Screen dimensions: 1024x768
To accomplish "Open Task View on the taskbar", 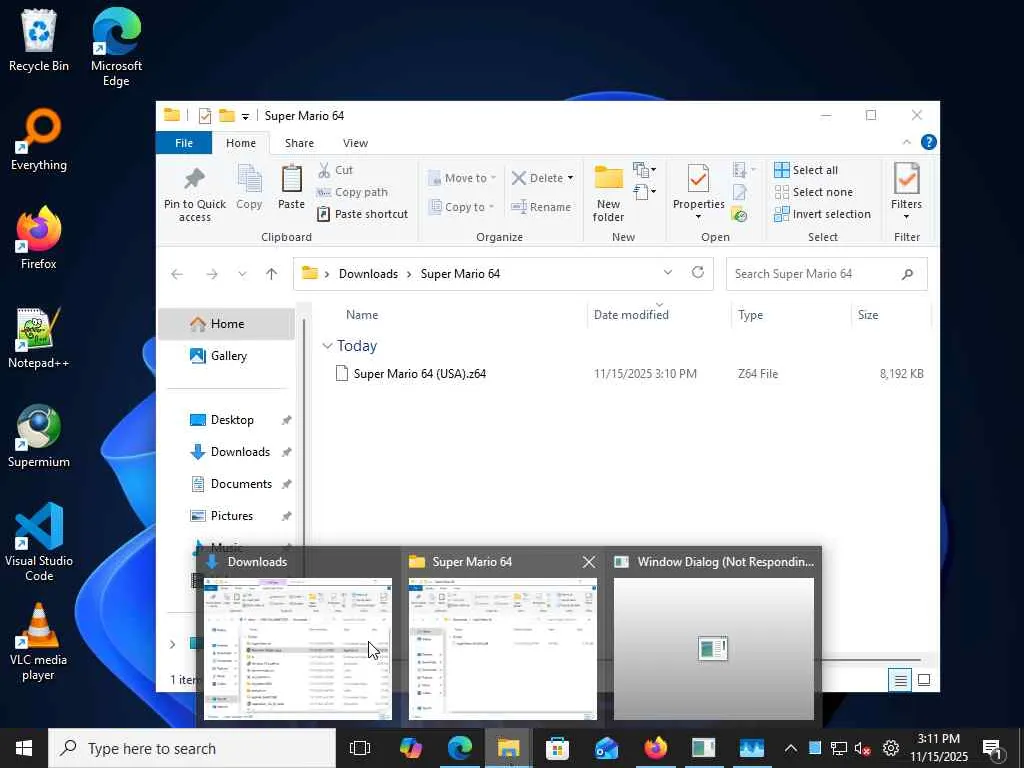I will point(360,748).
